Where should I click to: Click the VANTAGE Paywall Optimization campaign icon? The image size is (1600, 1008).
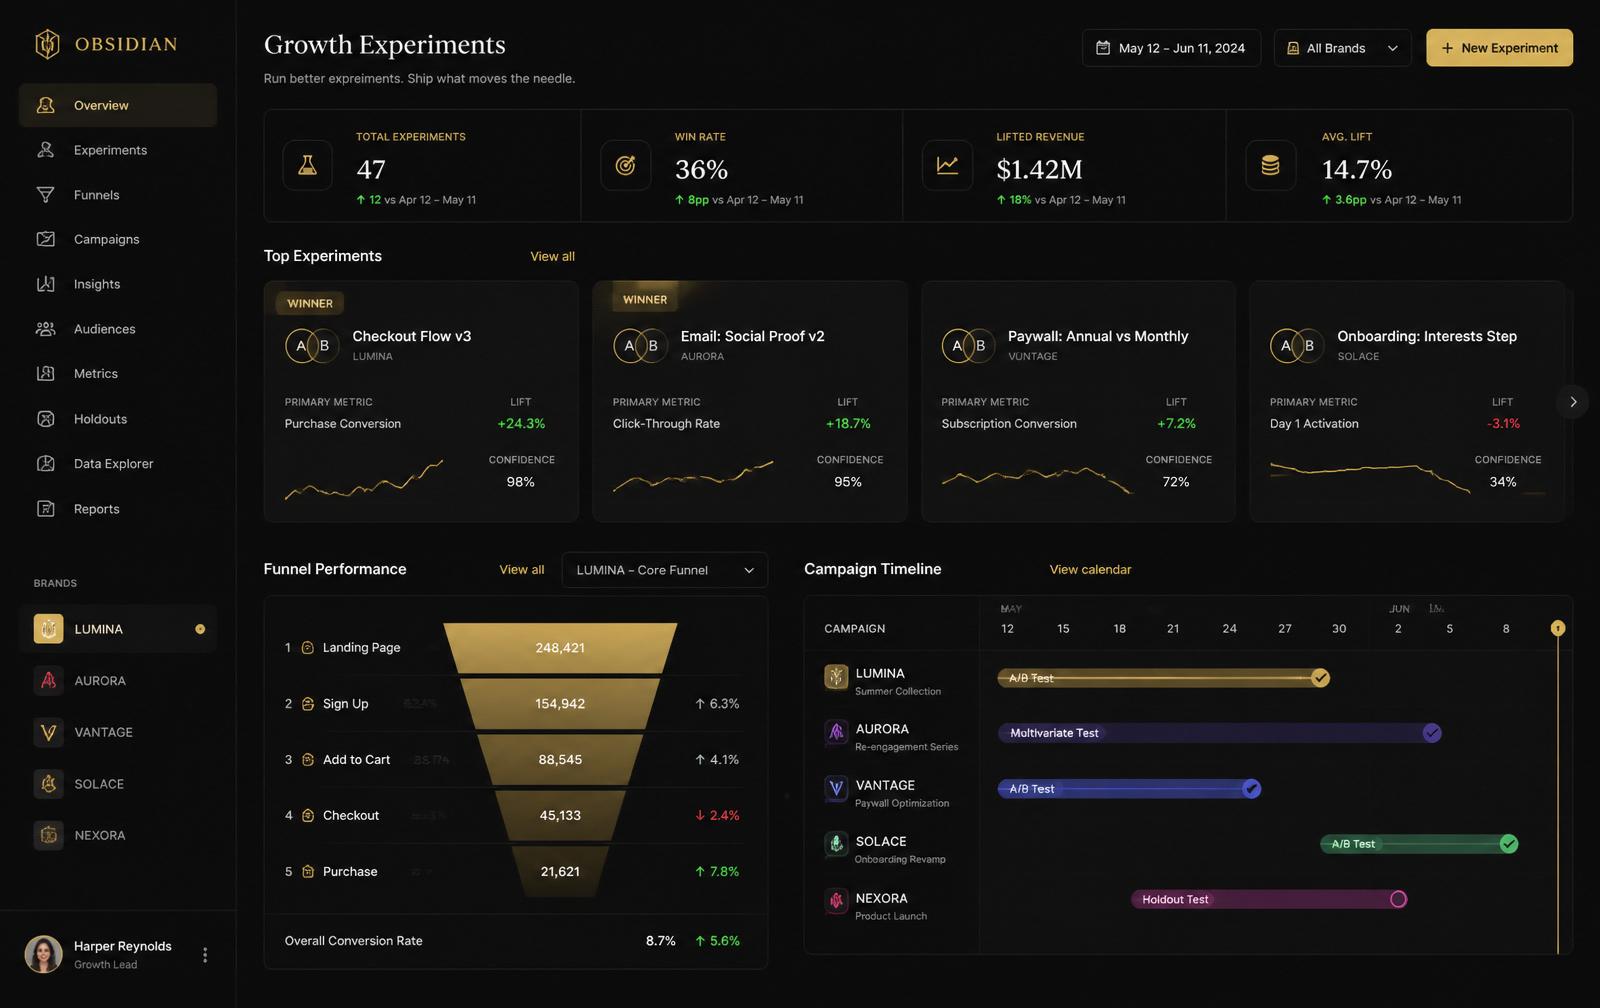click(x=836, y=789)
